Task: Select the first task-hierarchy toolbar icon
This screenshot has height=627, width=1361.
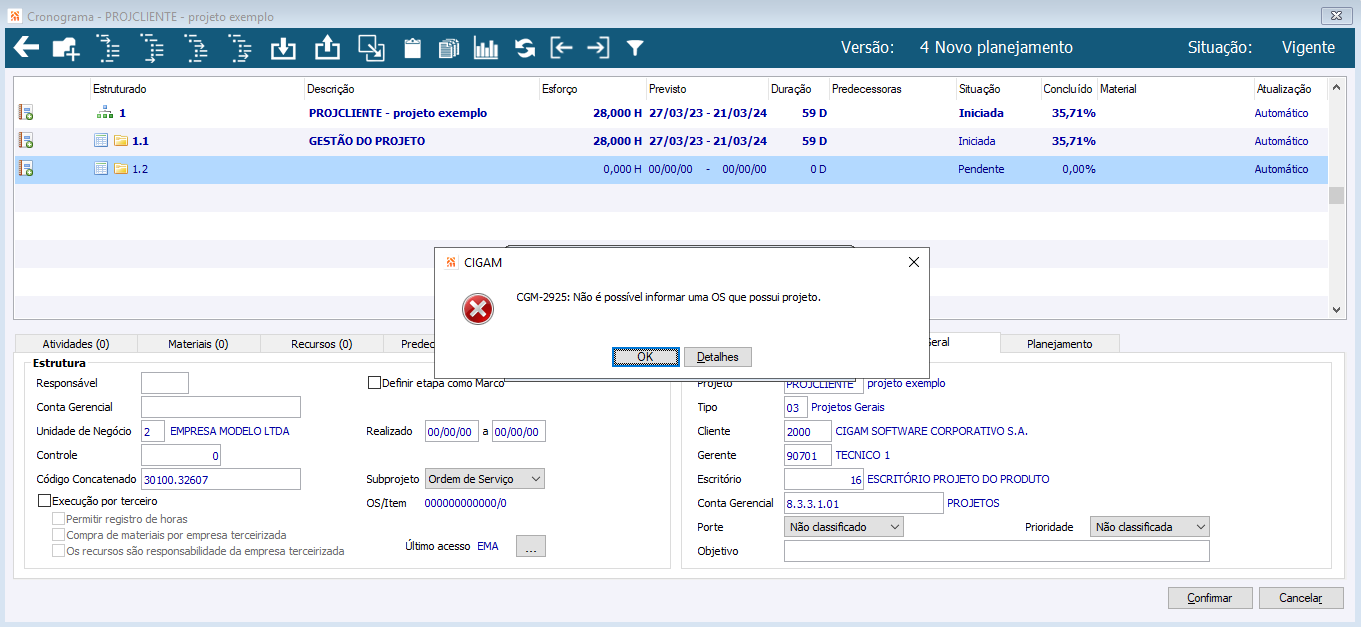Action: tap(107, 47)
